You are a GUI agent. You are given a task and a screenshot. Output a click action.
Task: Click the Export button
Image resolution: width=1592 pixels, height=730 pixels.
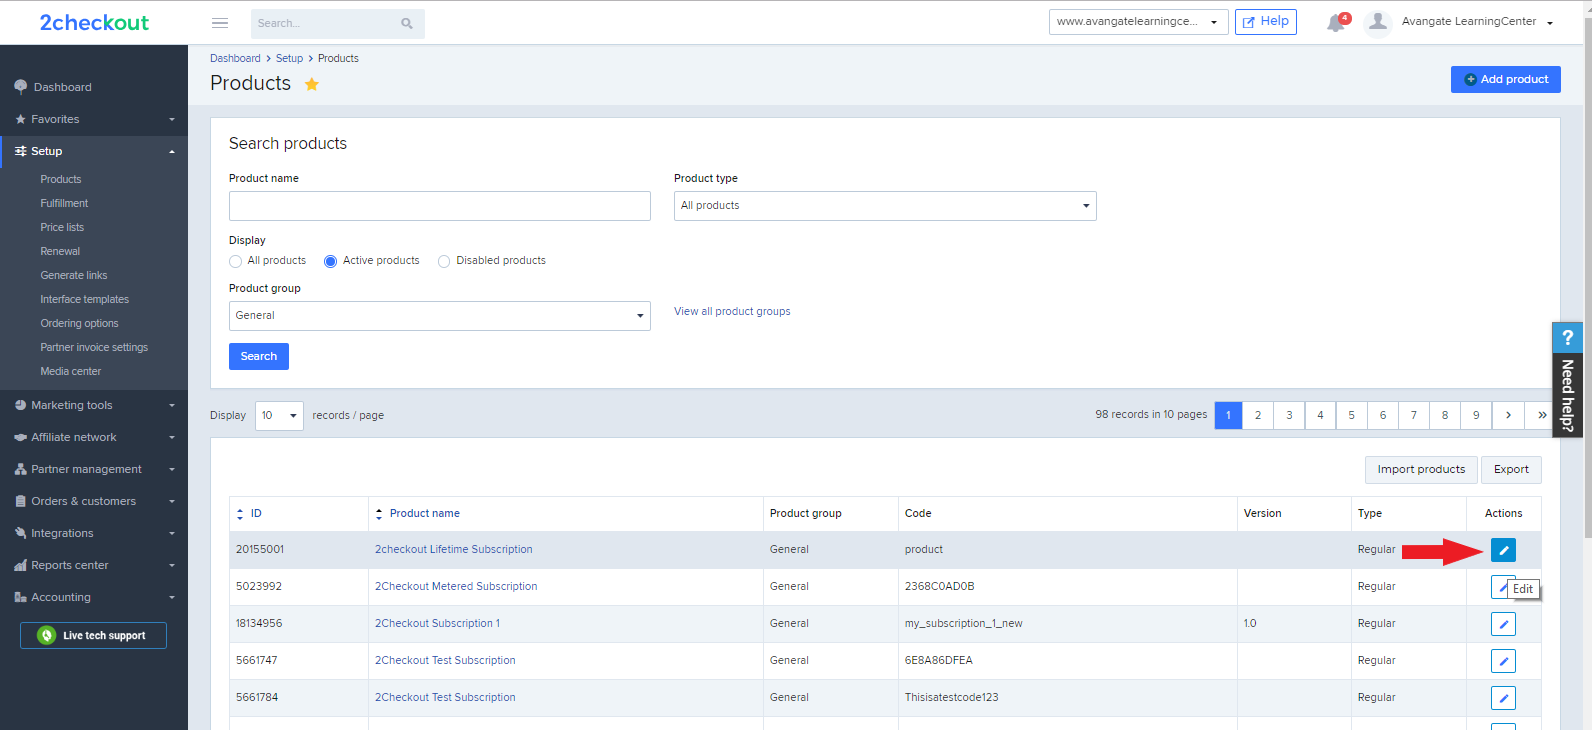(1511, 470)
